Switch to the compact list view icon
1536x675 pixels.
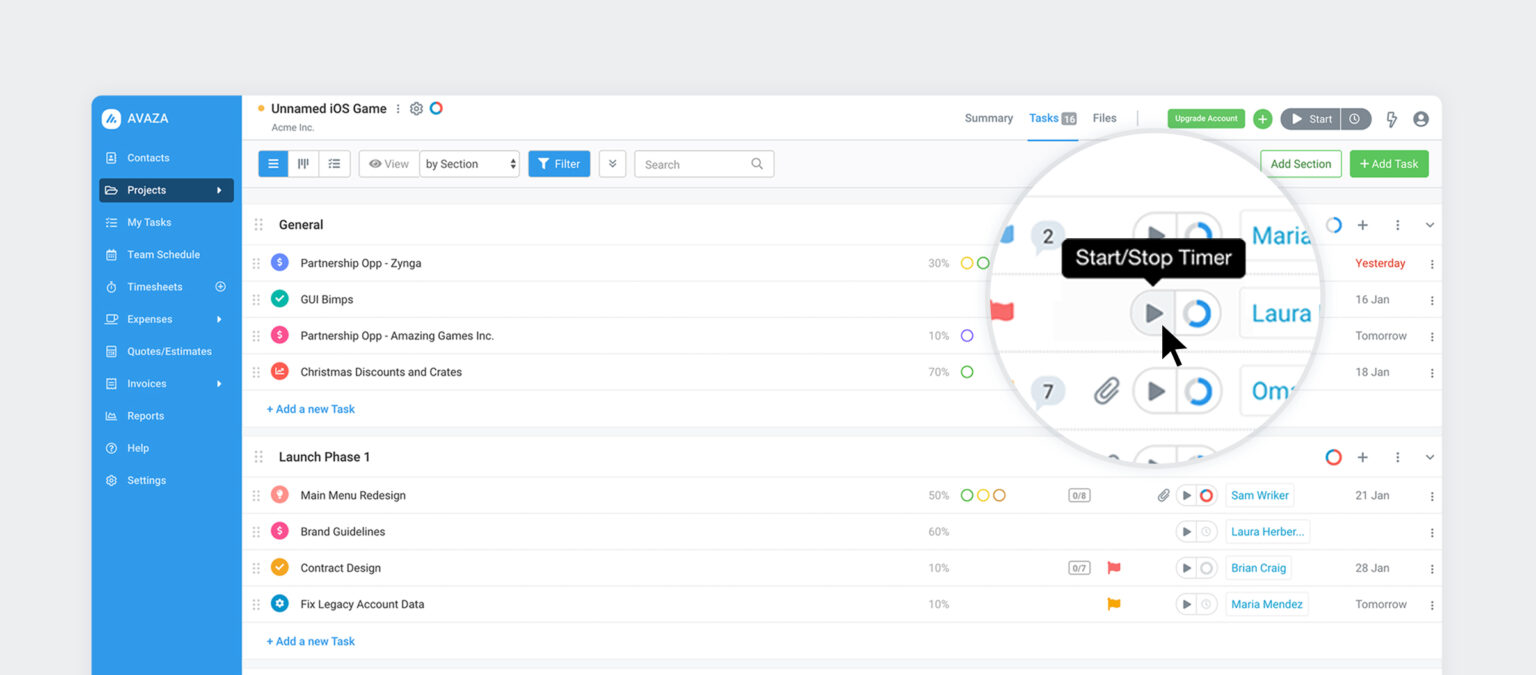tap(333, 163)
